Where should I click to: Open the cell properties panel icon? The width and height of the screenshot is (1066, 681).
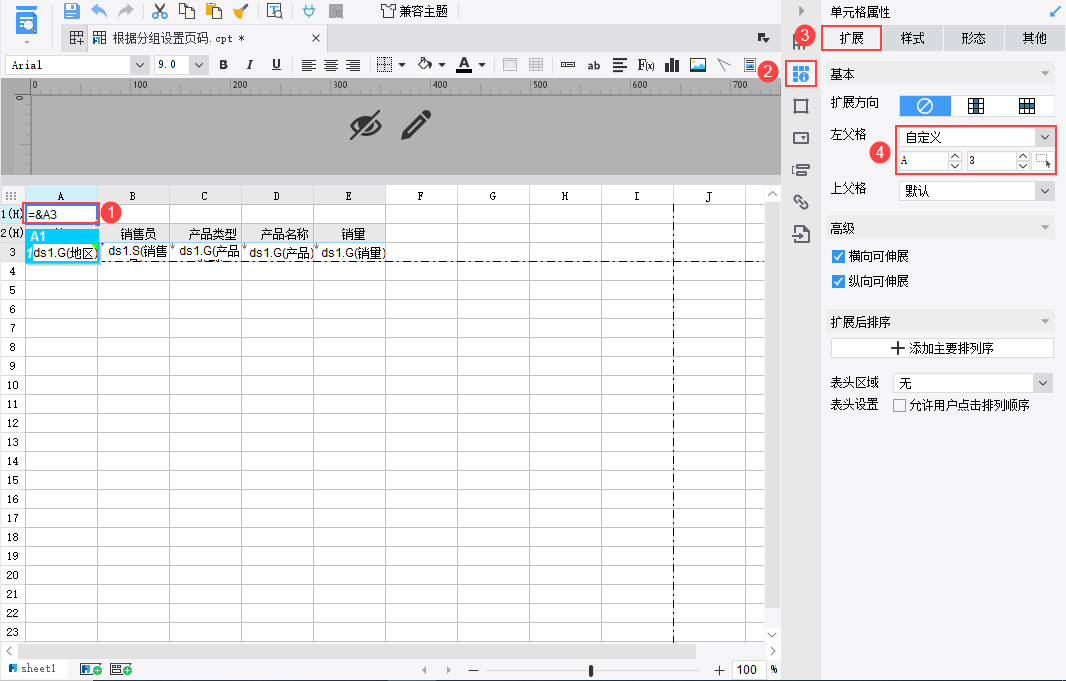coord(801,73)
